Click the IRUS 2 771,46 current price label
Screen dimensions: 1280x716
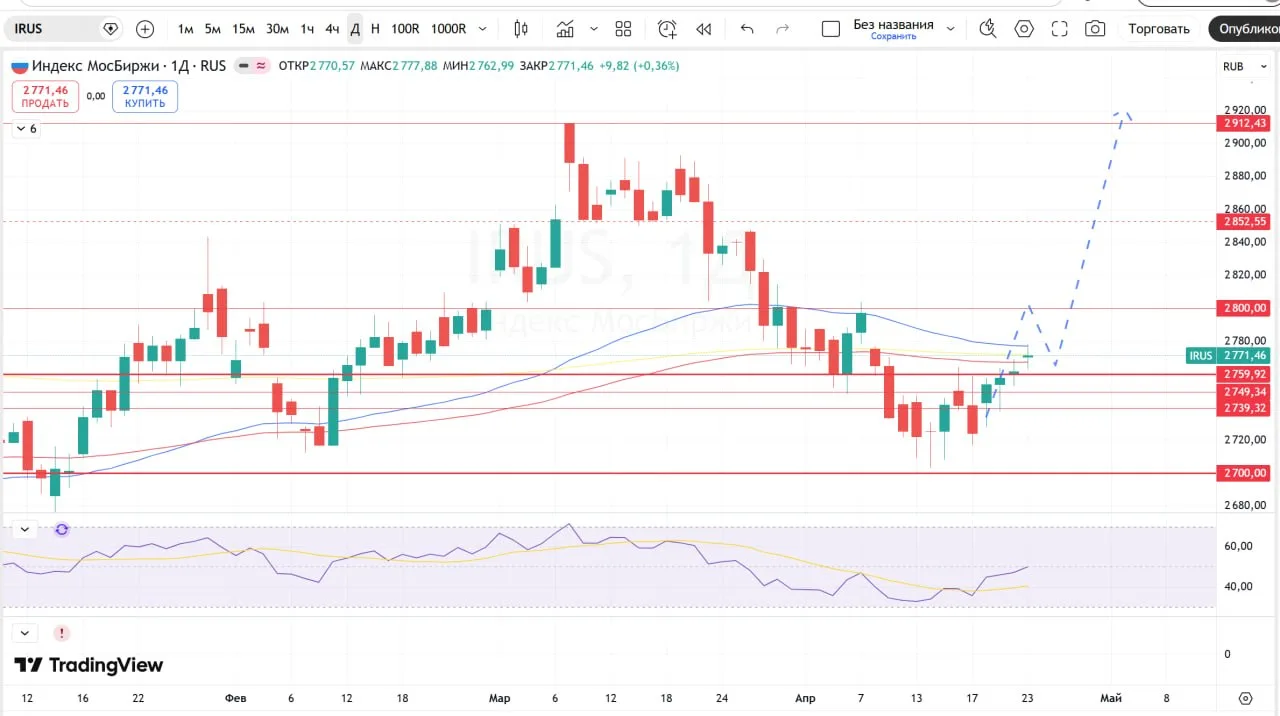(x=1229, y=355)
